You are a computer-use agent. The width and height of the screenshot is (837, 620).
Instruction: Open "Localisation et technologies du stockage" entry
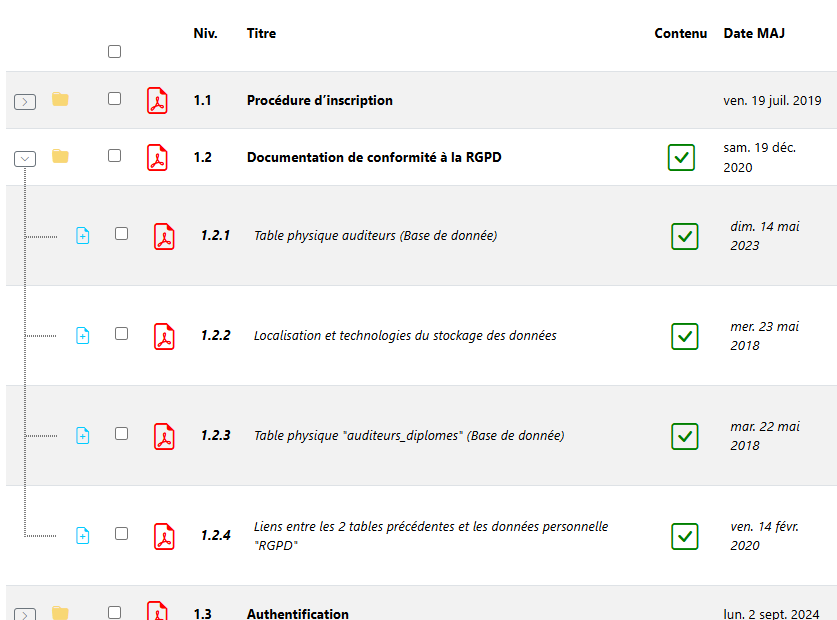pyautogui.click(x=405, y=336)
